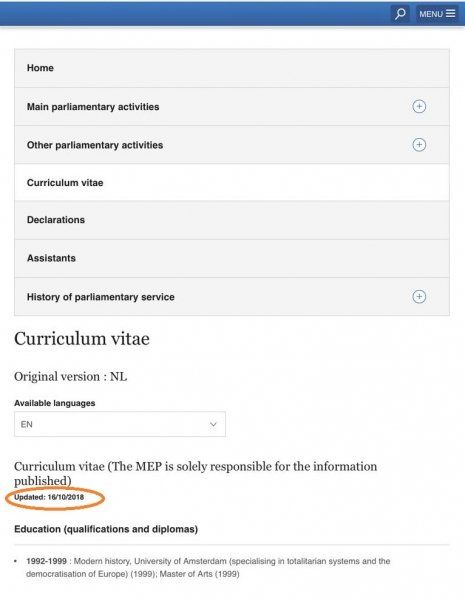
Task: Open the MENU hamburger button
Action: pos(437,14)
